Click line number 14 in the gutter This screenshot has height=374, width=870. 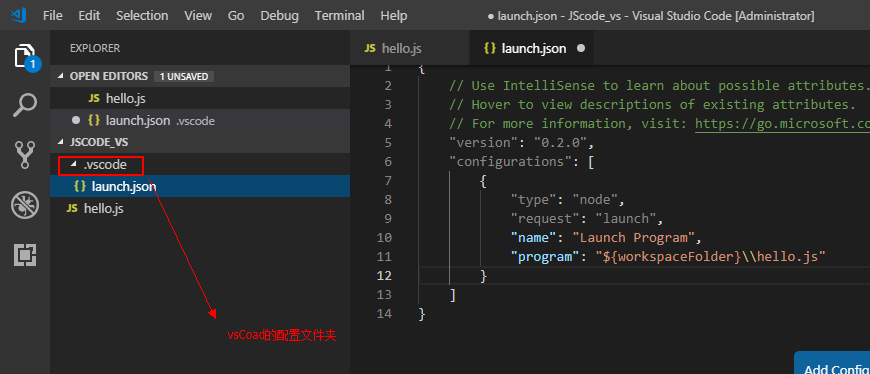384,314
